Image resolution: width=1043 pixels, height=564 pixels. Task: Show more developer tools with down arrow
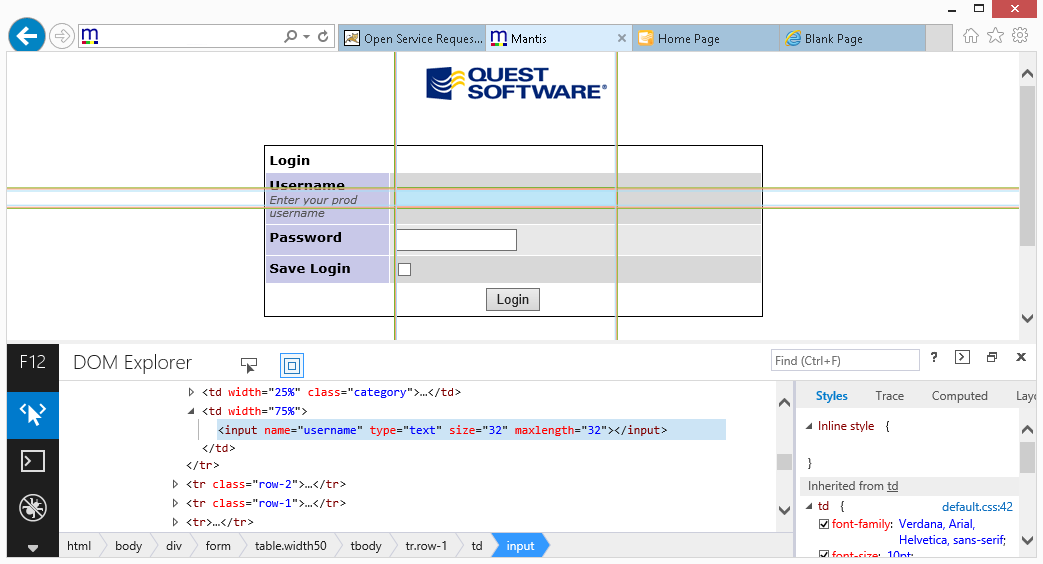pos(33,548)
